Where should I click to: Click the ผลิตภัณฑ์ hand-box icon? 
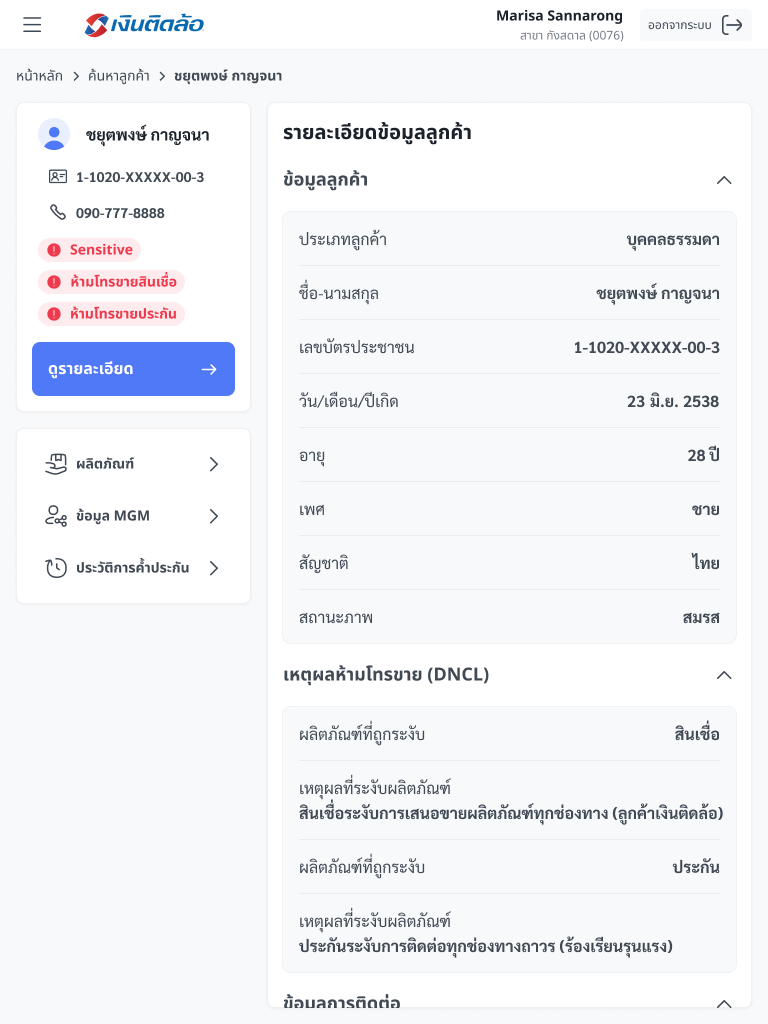tap(56, 464)
